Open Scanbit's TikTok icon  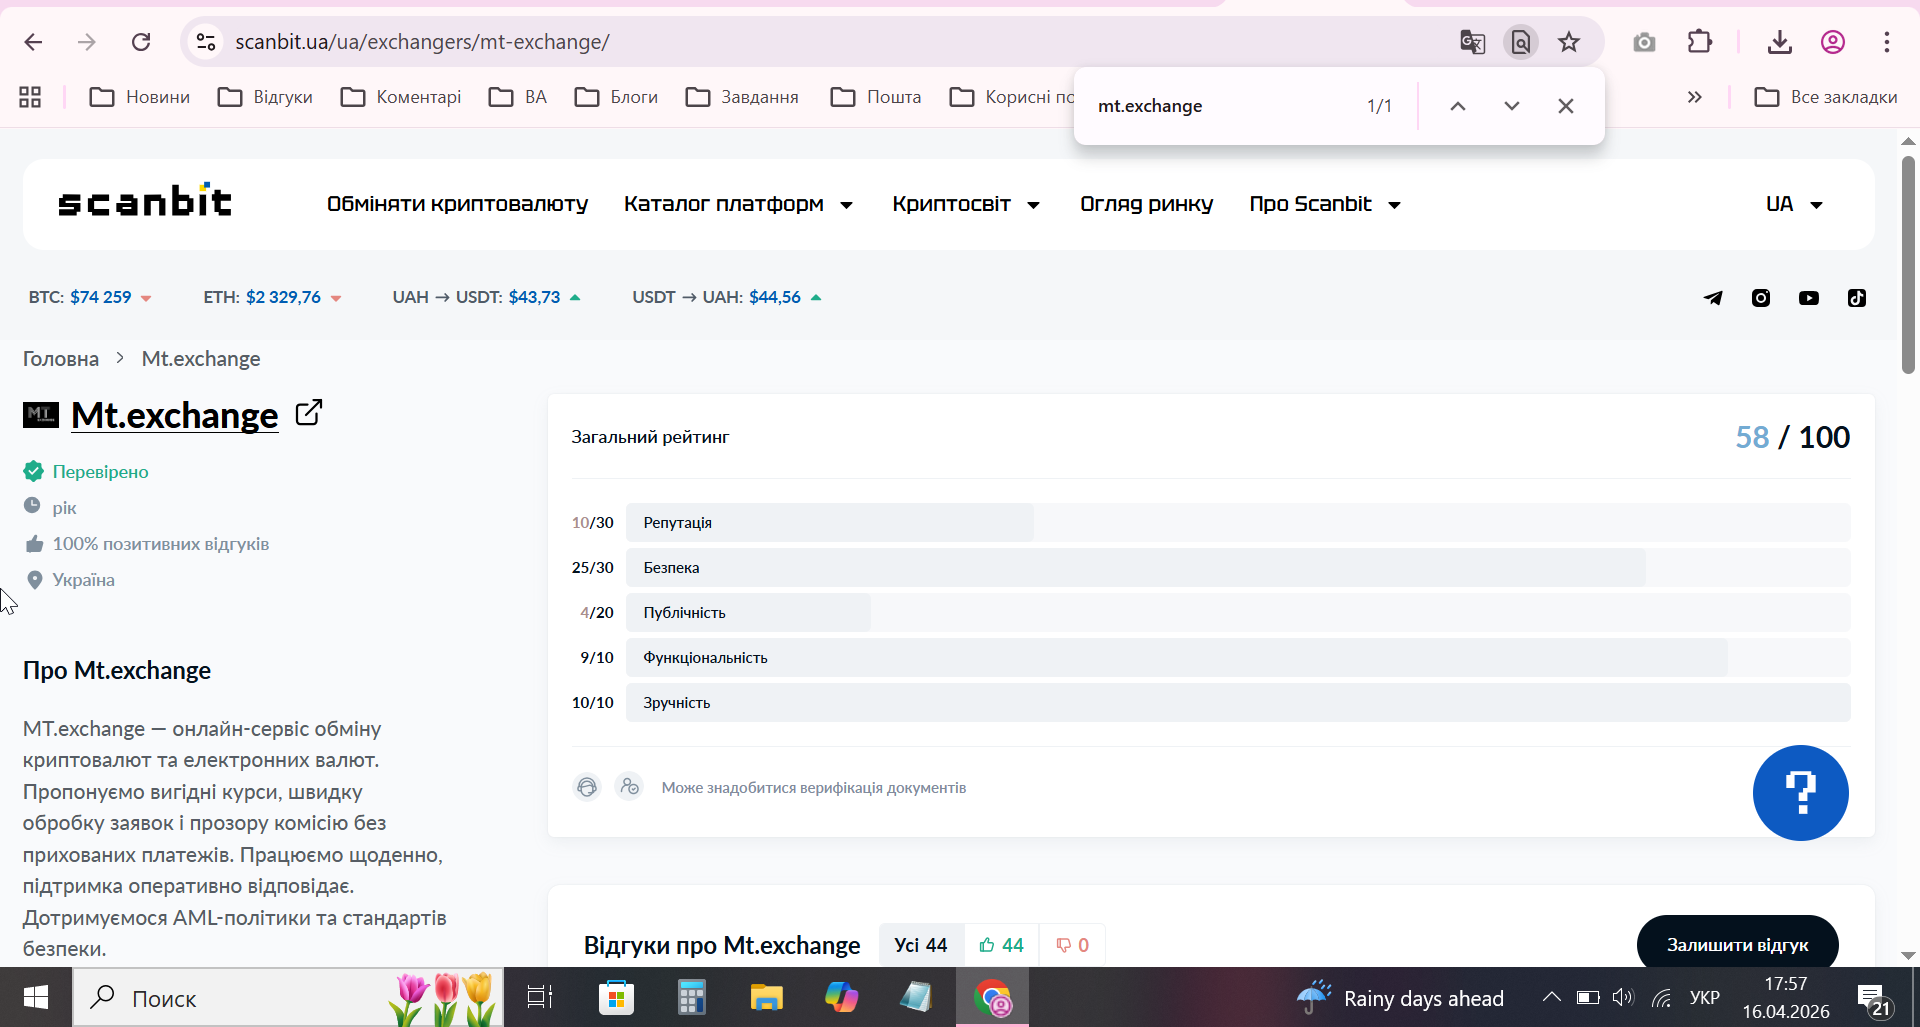pos(1857,298)
